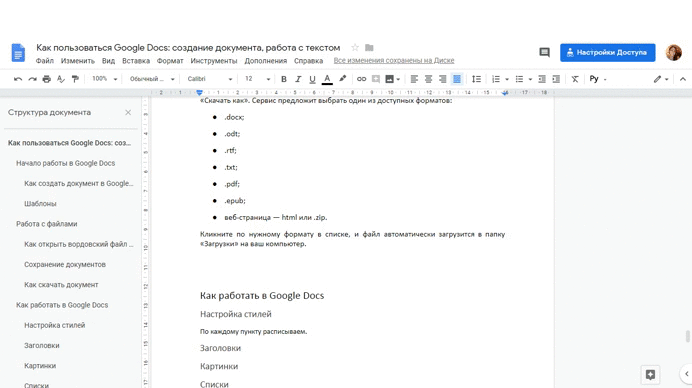Open the Файл menu
The image size is (692, 388).
coord(45,61)
